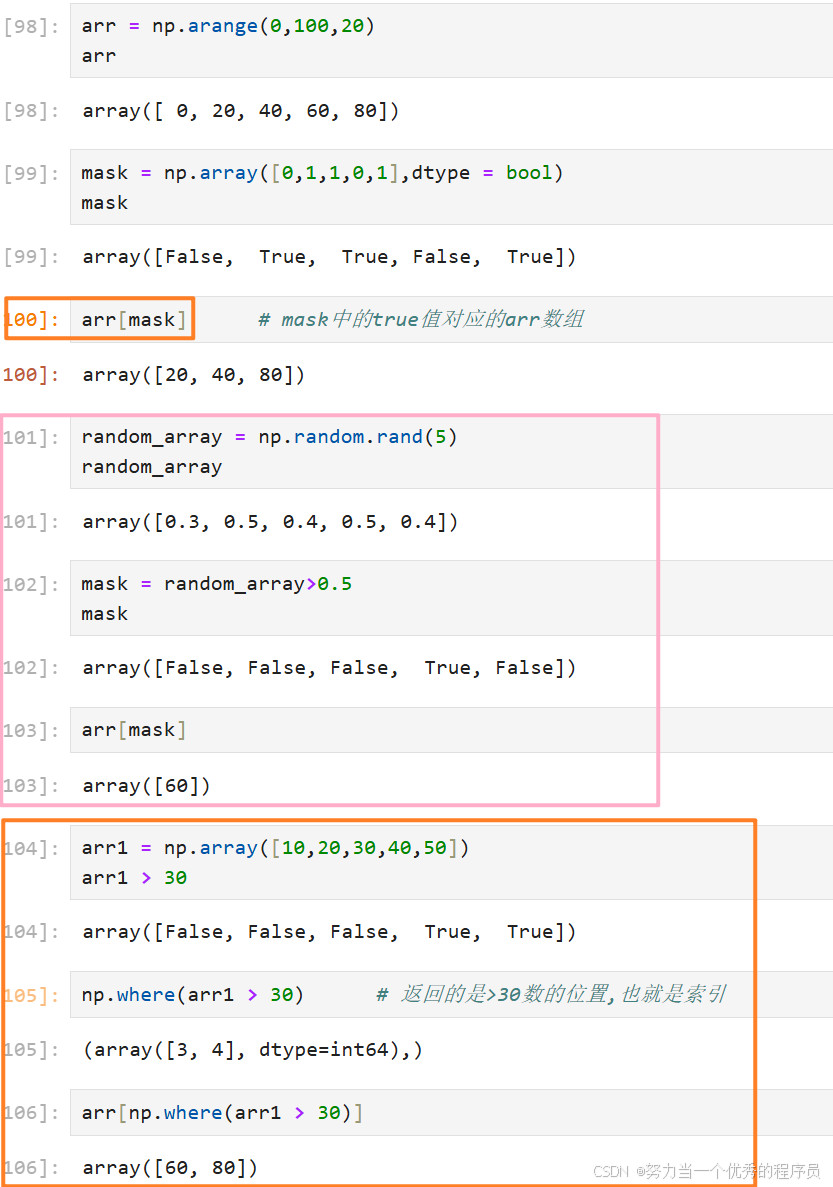Select output text 'array([ 0, 20, 40, 60, 80])'
Viewport: 833px width, 1187px height.
[x=241, y=111]
